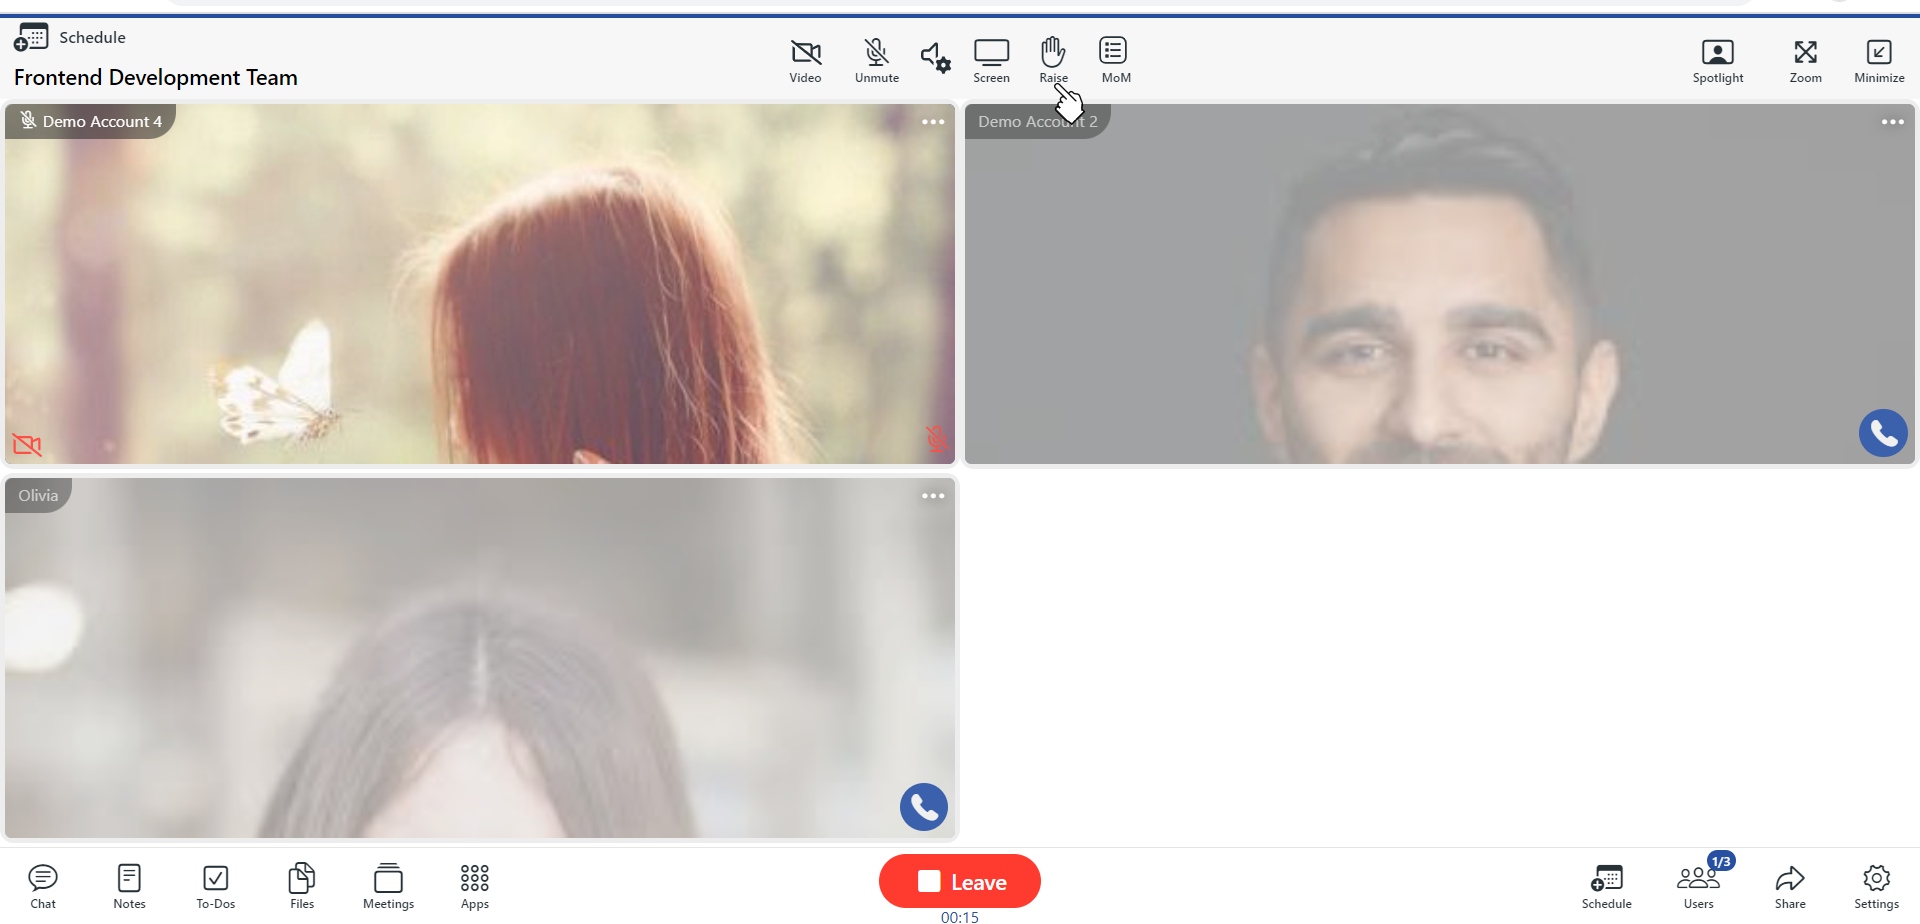
Task: Open the Chat panel
Action: (43, 886)
